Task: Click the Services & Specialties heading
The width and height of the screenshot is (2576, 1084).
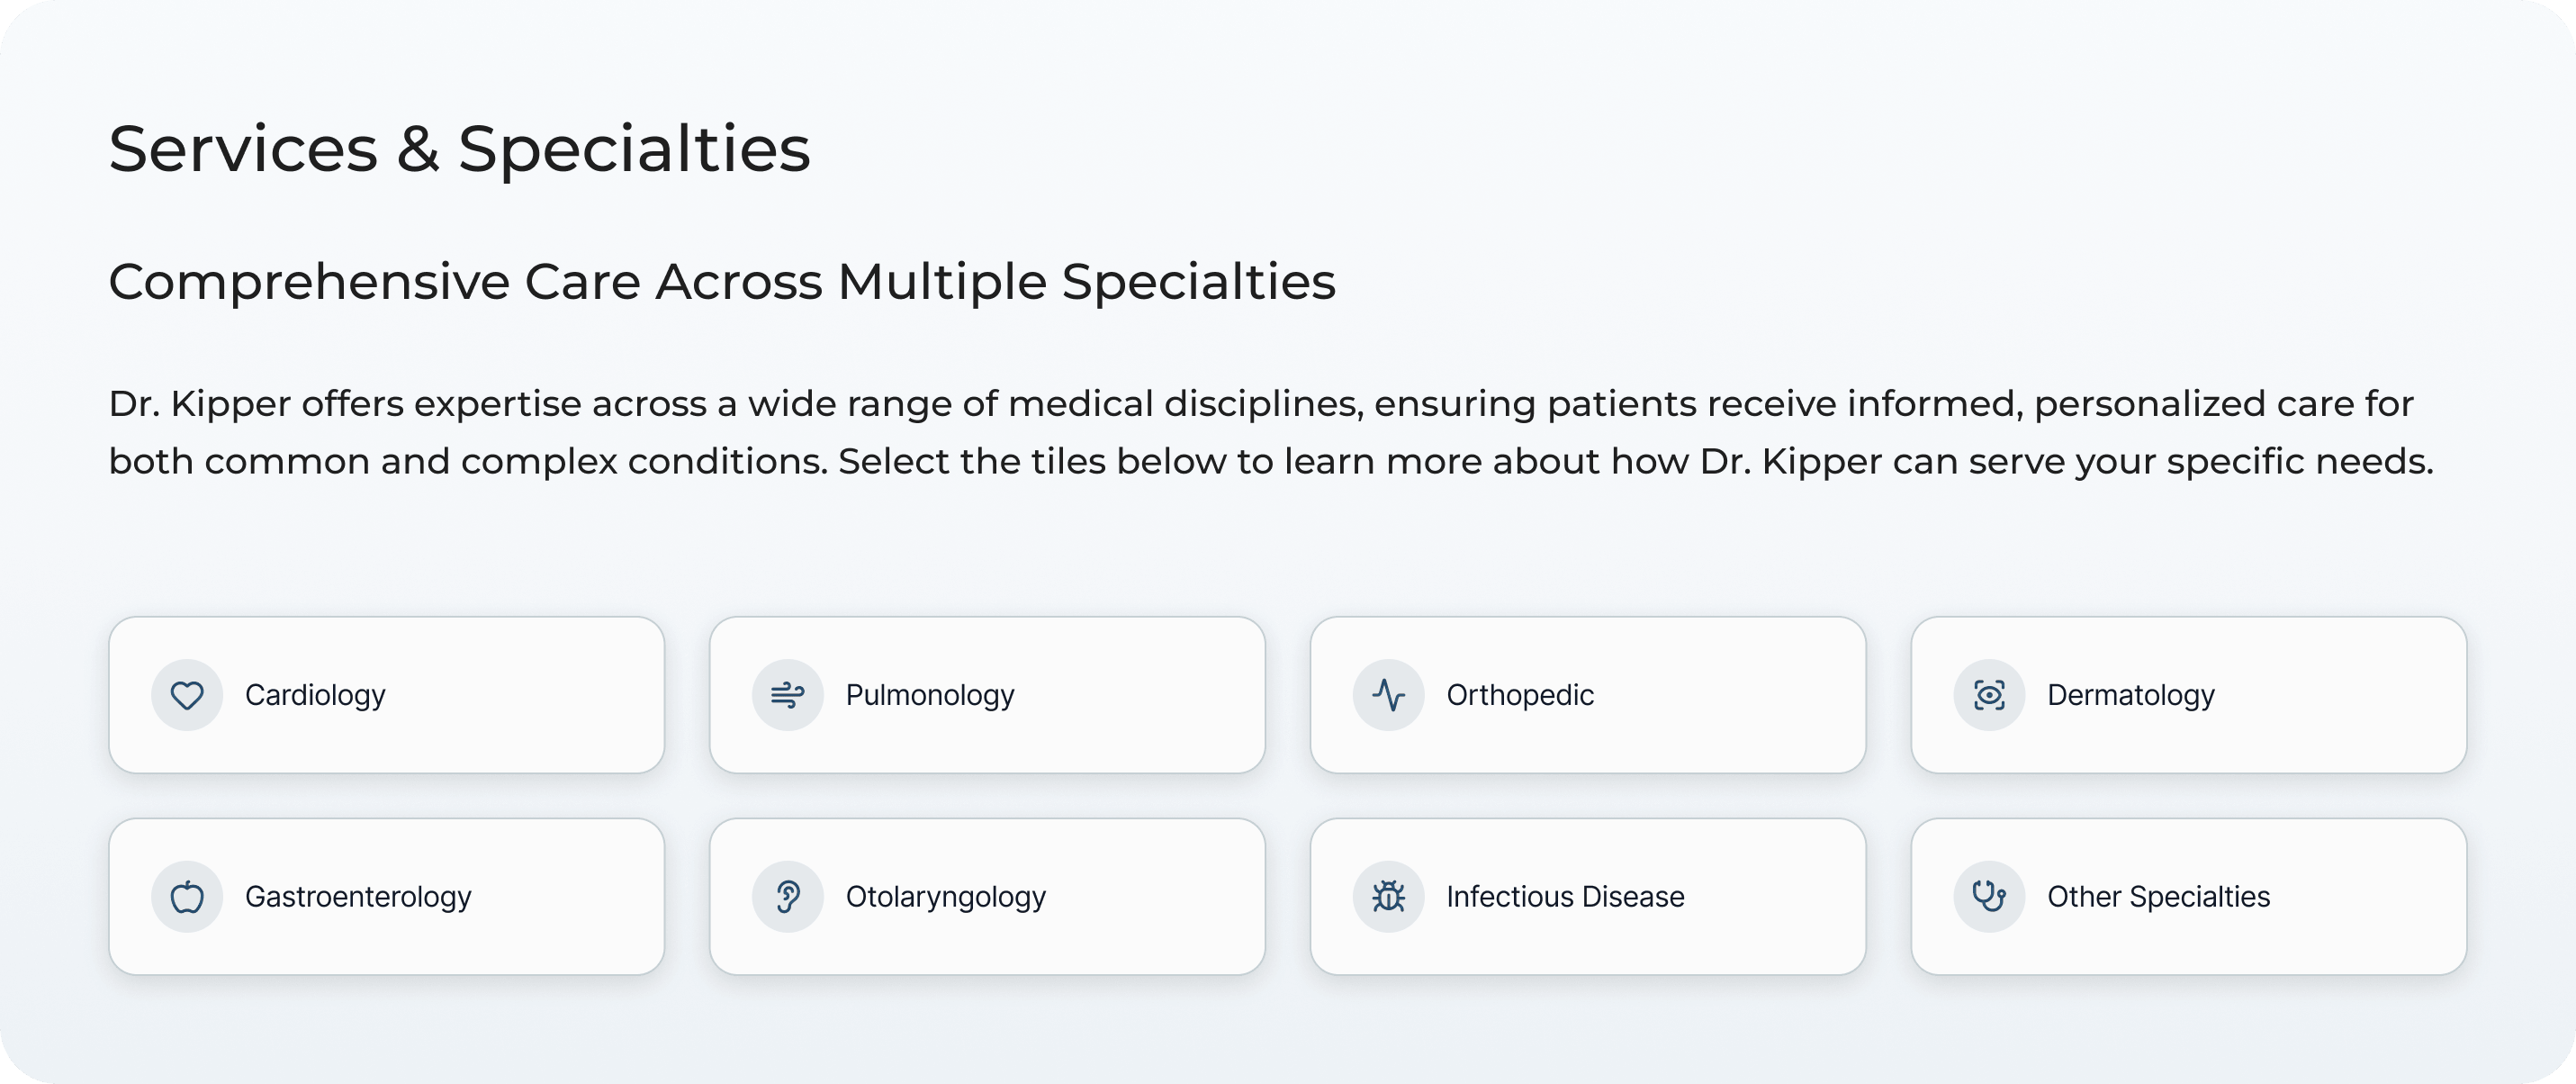Action: pyautogui.click(x=459, y=149)
